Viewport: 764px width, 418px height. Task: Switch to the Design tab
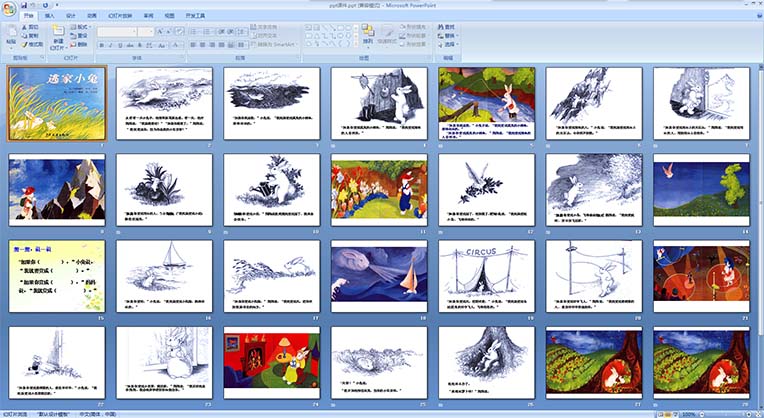click(x=71, y=16)
